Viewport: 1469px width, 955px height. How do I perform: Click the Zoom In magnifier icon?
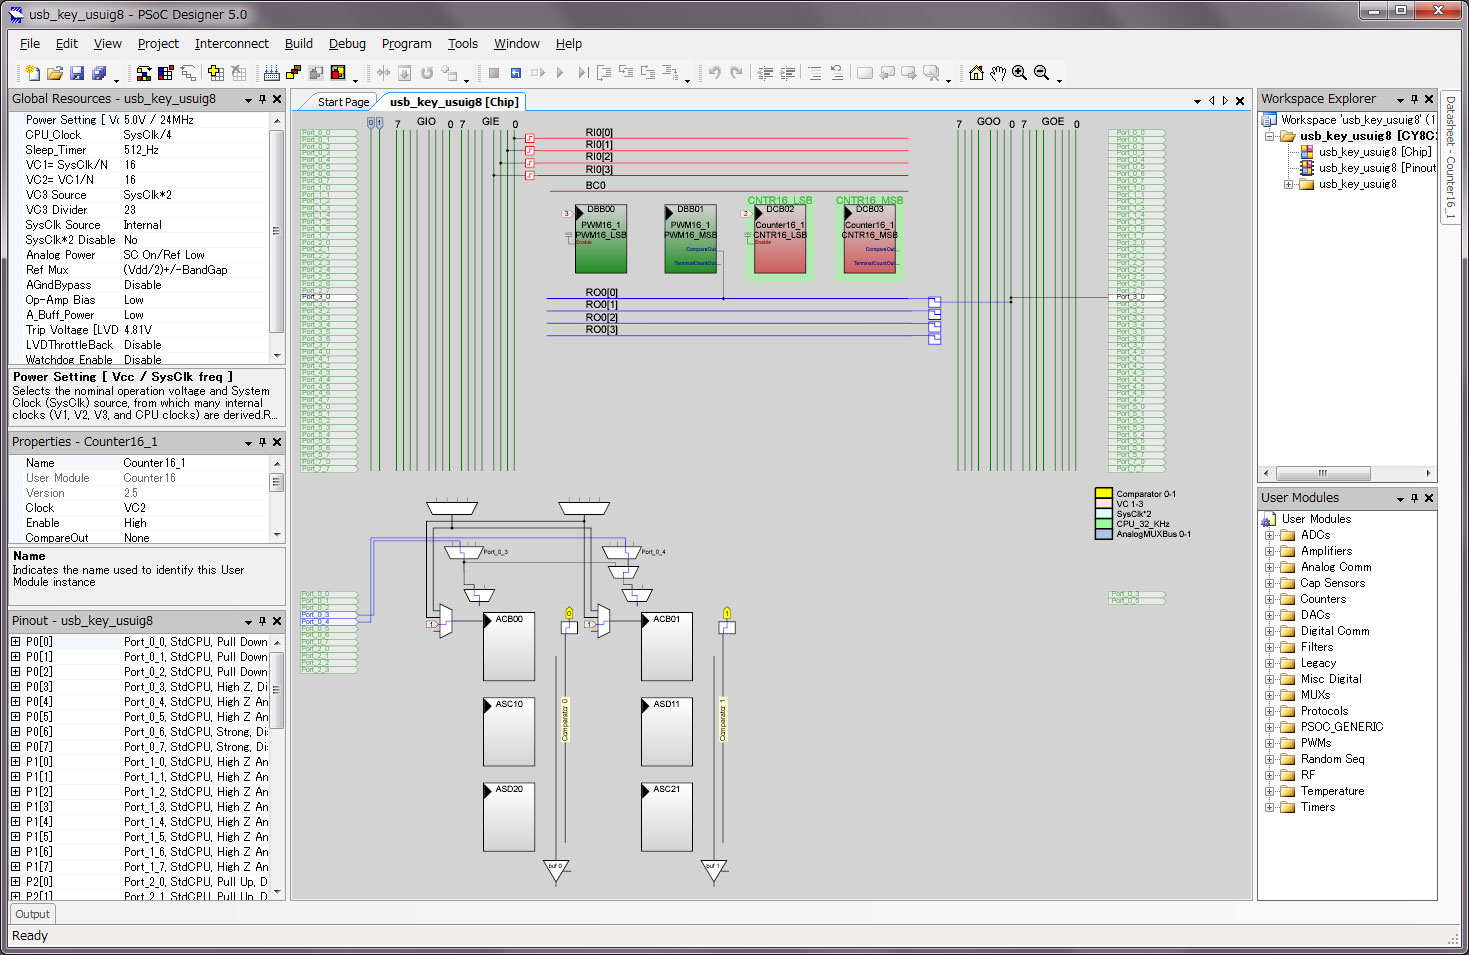coord(1019,73)
